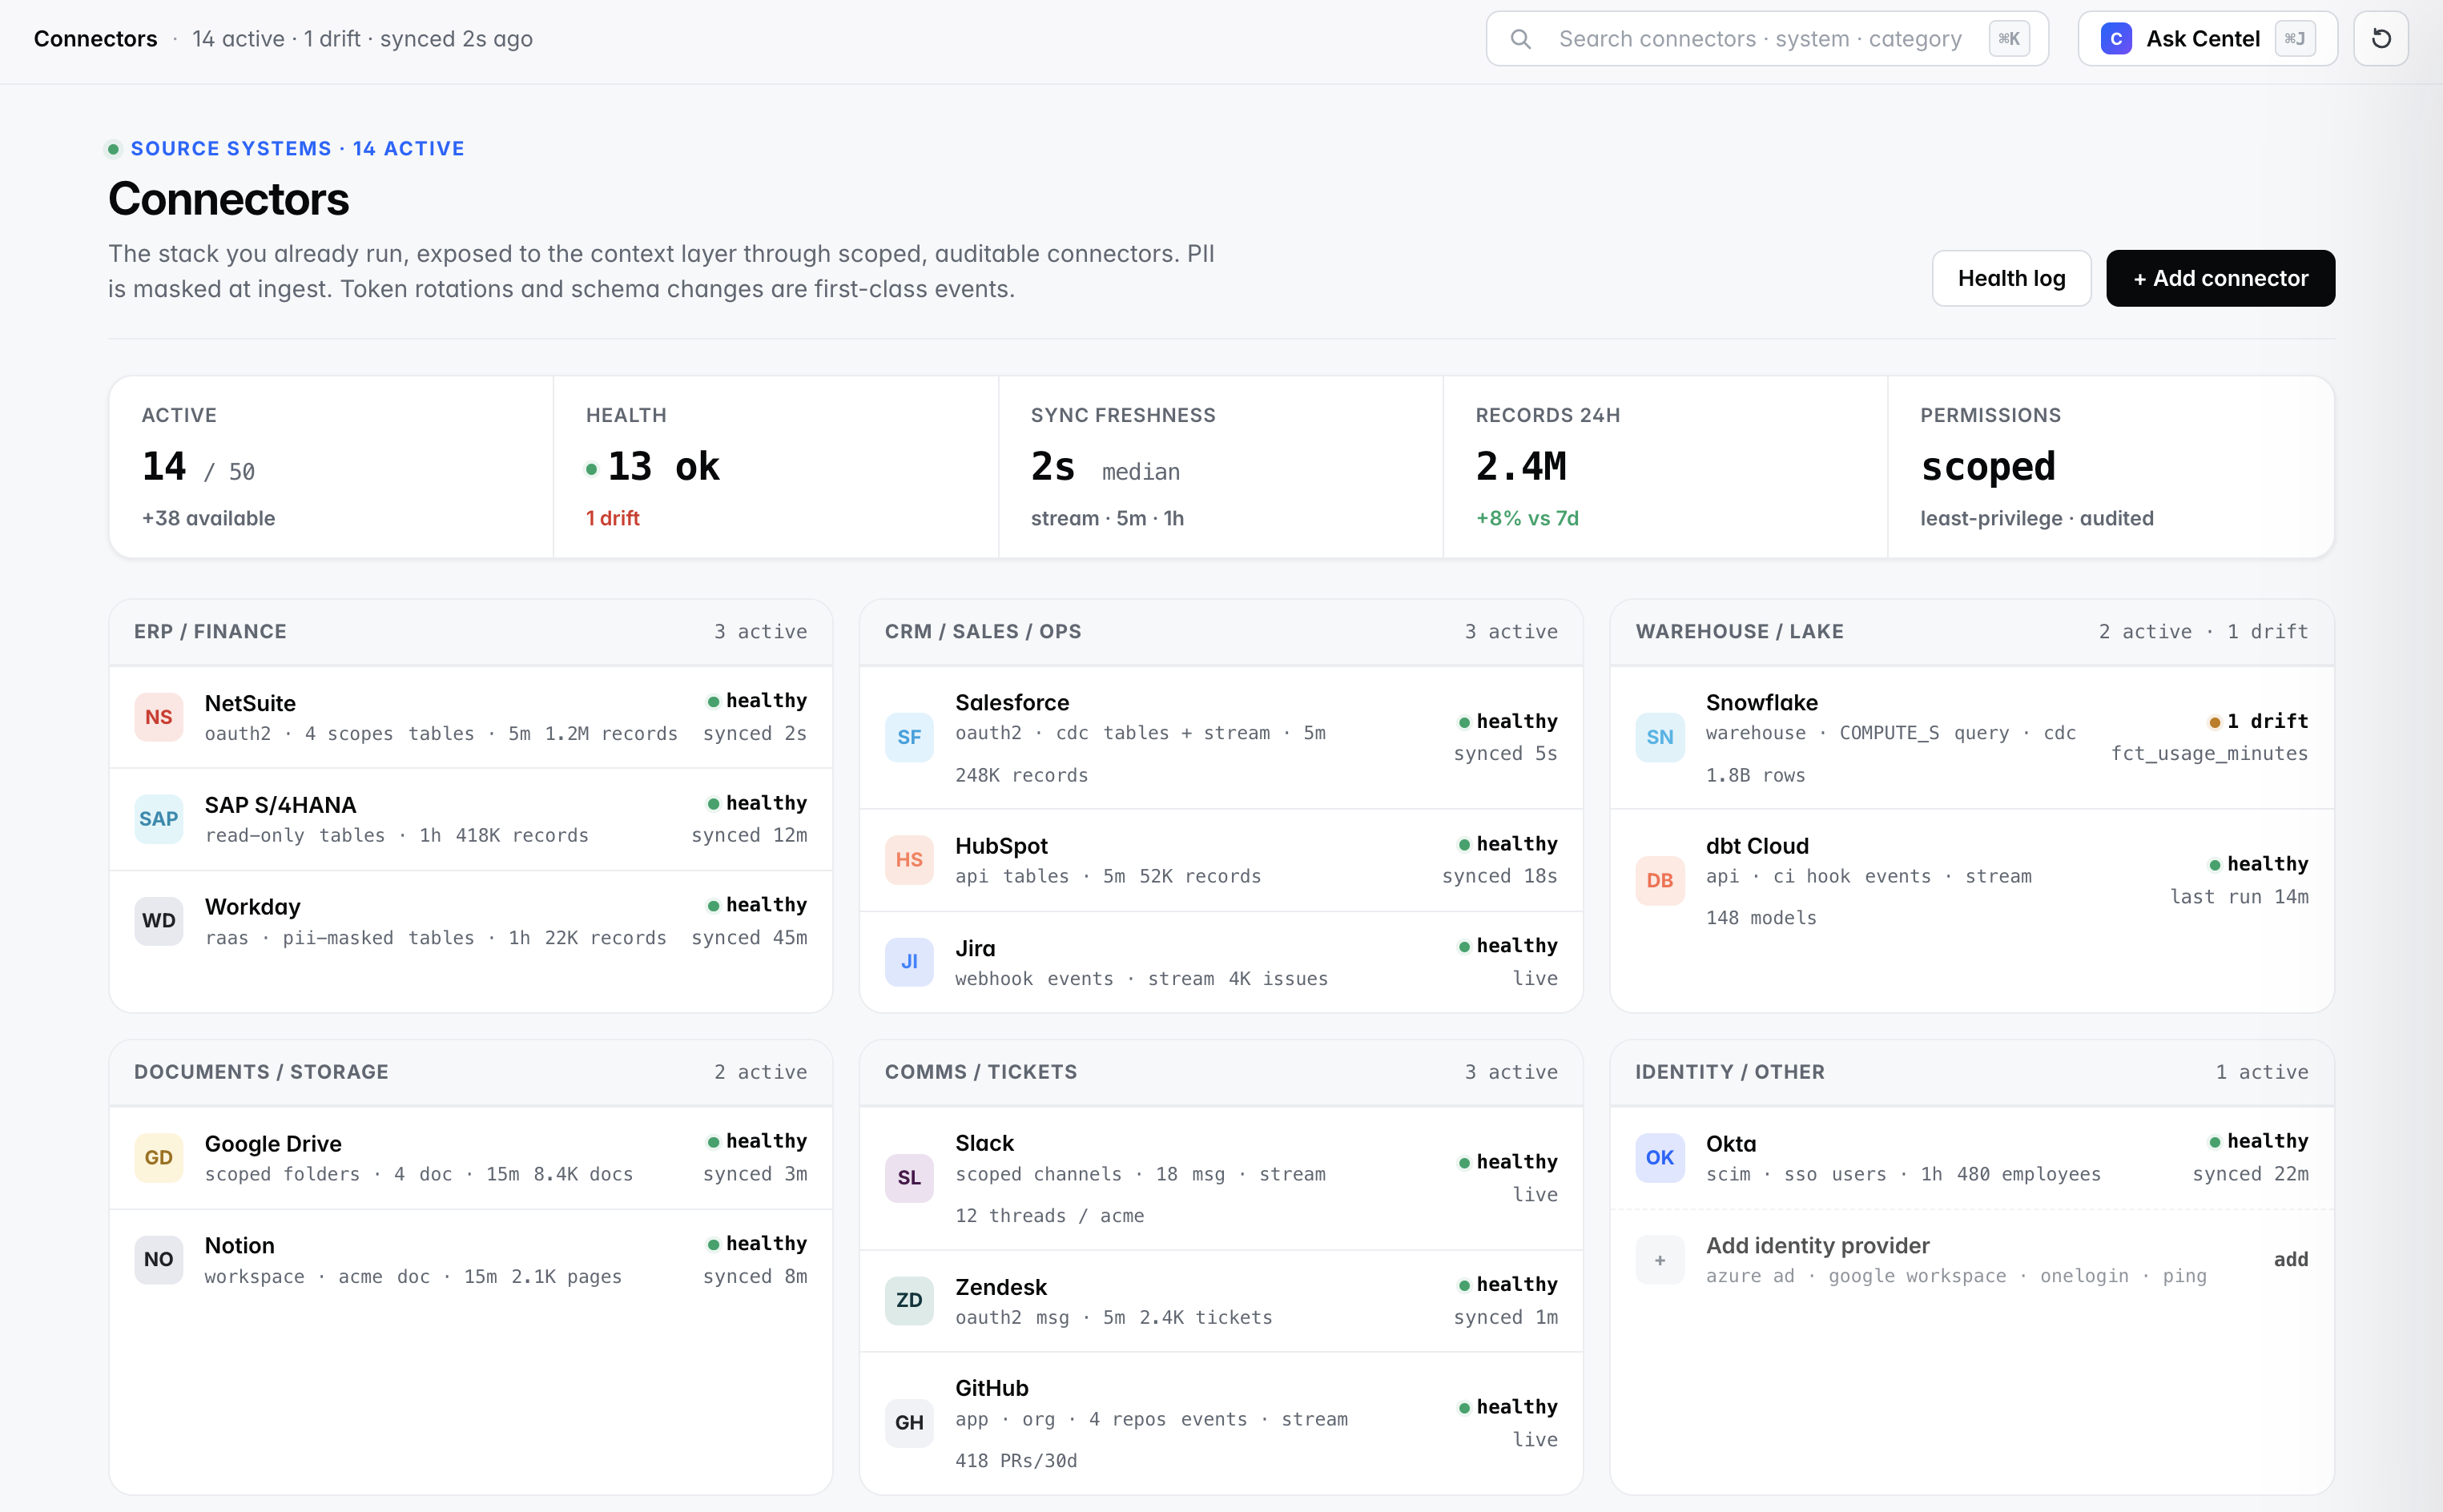This screenshot has height=1512, width=2443.
Task: Open the Okta connector name
Action: tap(1731, 1143)
